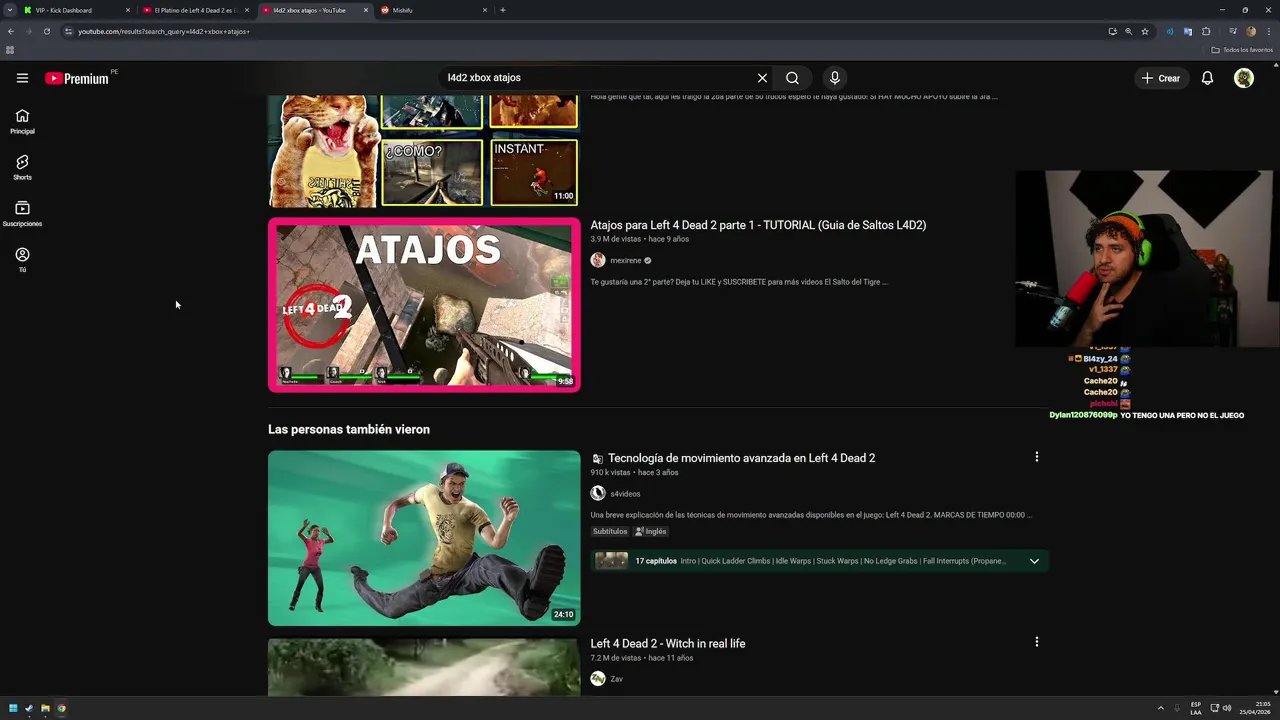Open more options for Witch in real life

coord(1036,642)
